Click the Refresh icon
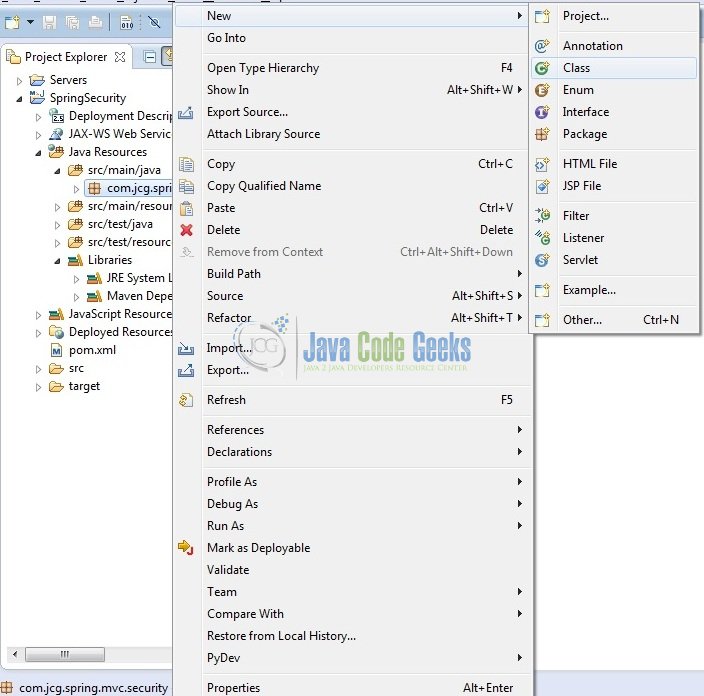The image size is (704, 696). [x=186, y=400]
